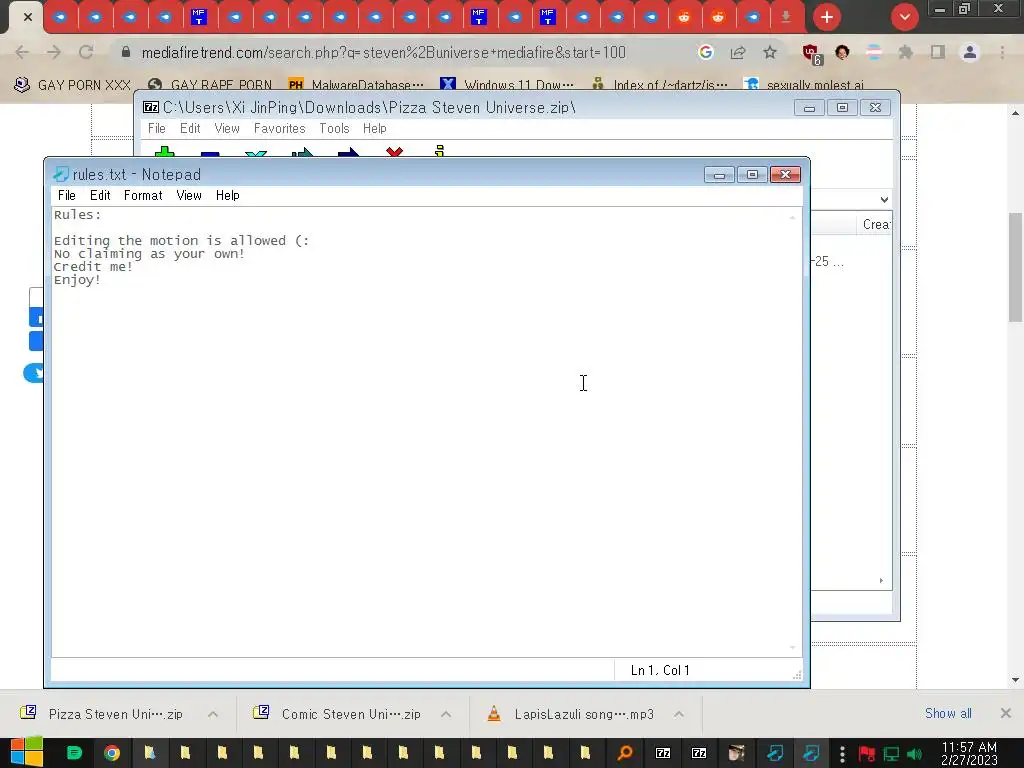
Task: Open 7-Zip Favorites menu
Action: click(280, 129)
